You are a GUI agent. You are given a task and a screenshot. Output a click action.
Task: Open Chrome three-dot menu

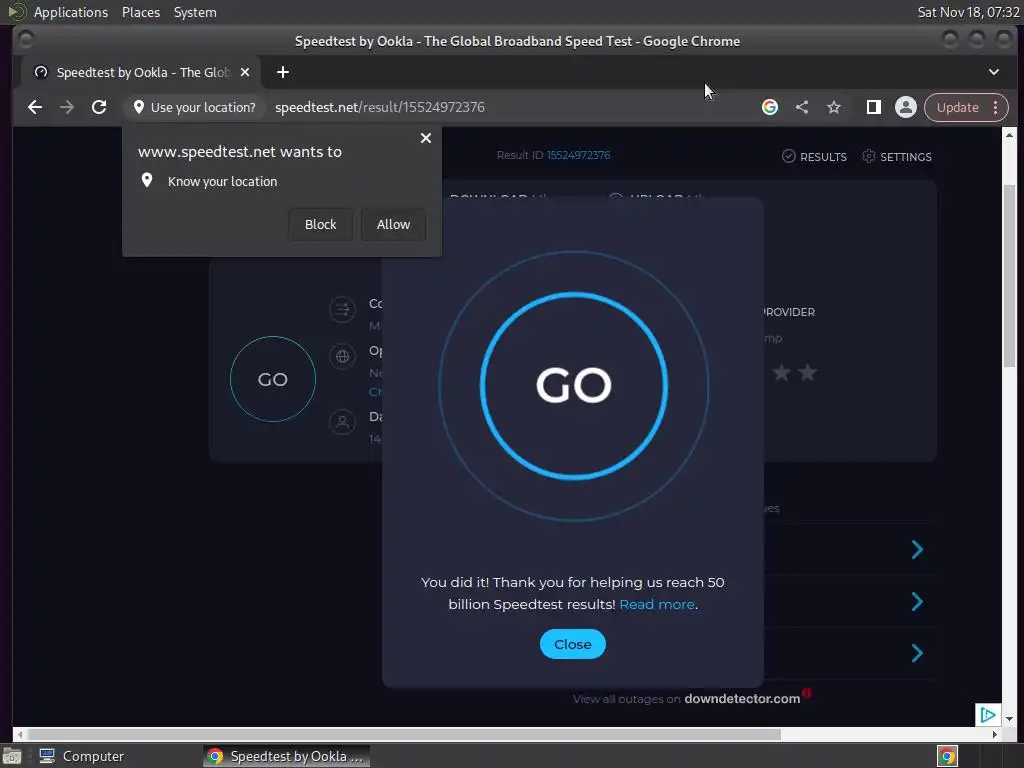click(x=995, y=107)
